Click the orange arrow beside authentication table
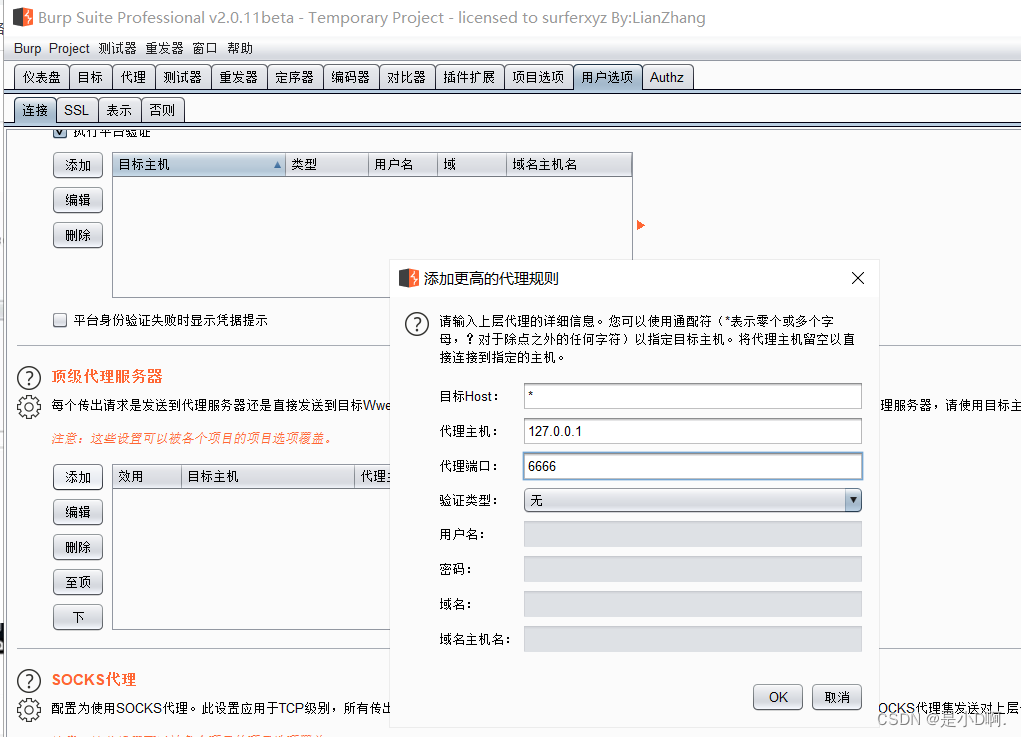This screenshot has width=1021, height=737. (641, 225)
